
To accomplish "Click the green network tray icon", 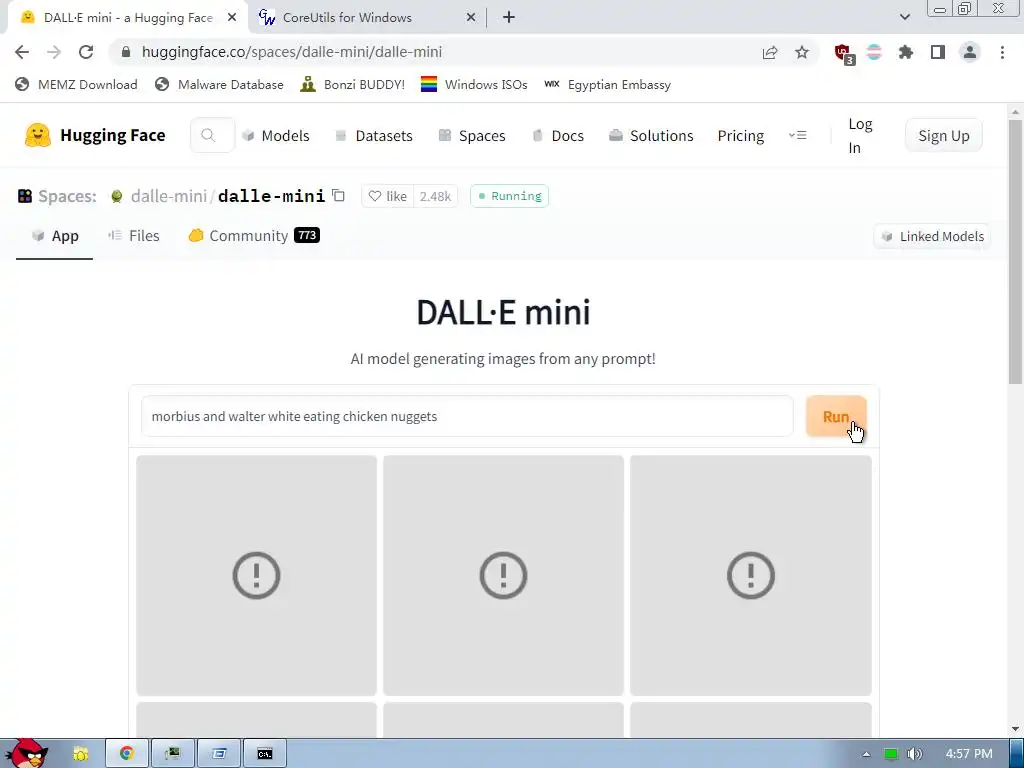I will point(891,754).
